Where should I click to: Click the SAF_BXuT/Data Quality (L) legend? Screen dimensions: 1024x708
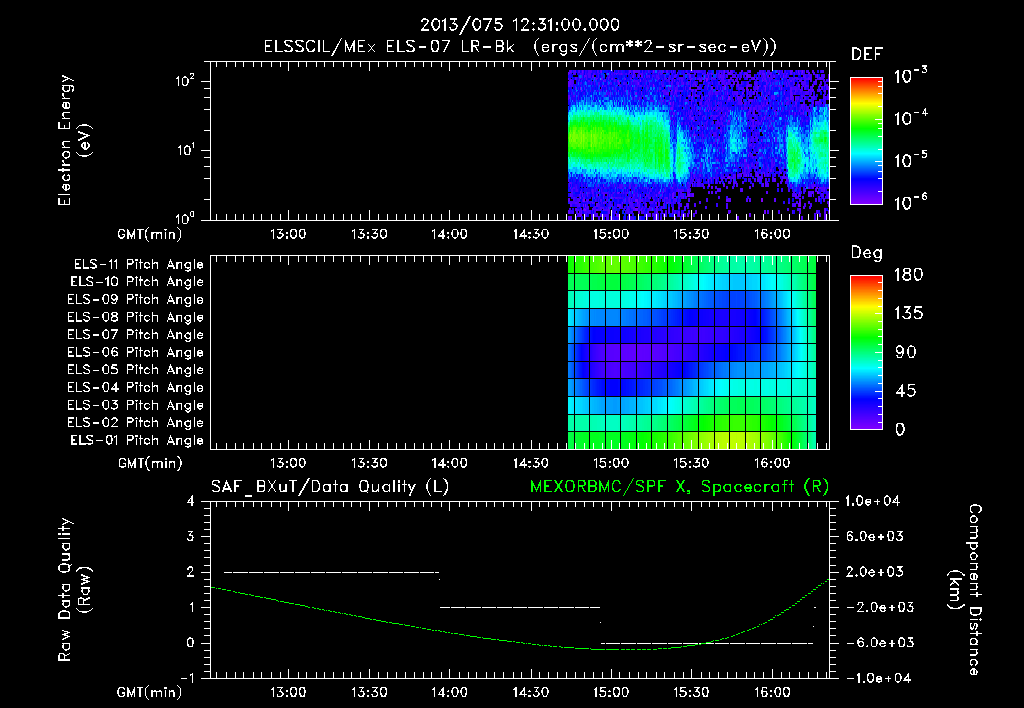click(330, 487)
